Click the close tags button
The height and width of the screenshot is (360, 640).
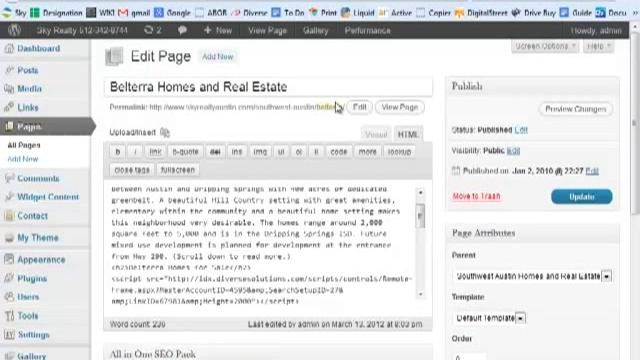[132, 170]
